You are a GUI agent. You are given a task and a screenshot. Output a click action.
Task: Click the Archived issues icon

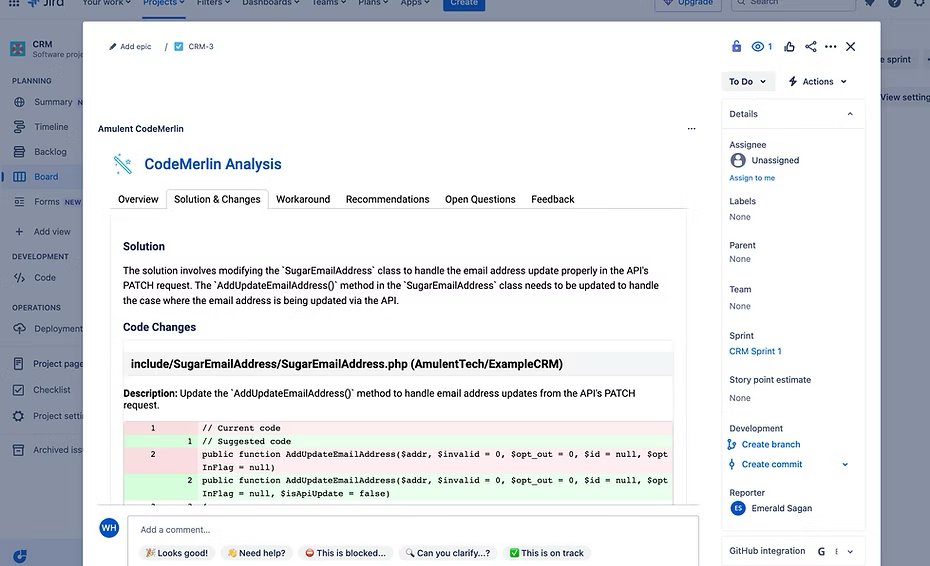click(x=18, y=450)
